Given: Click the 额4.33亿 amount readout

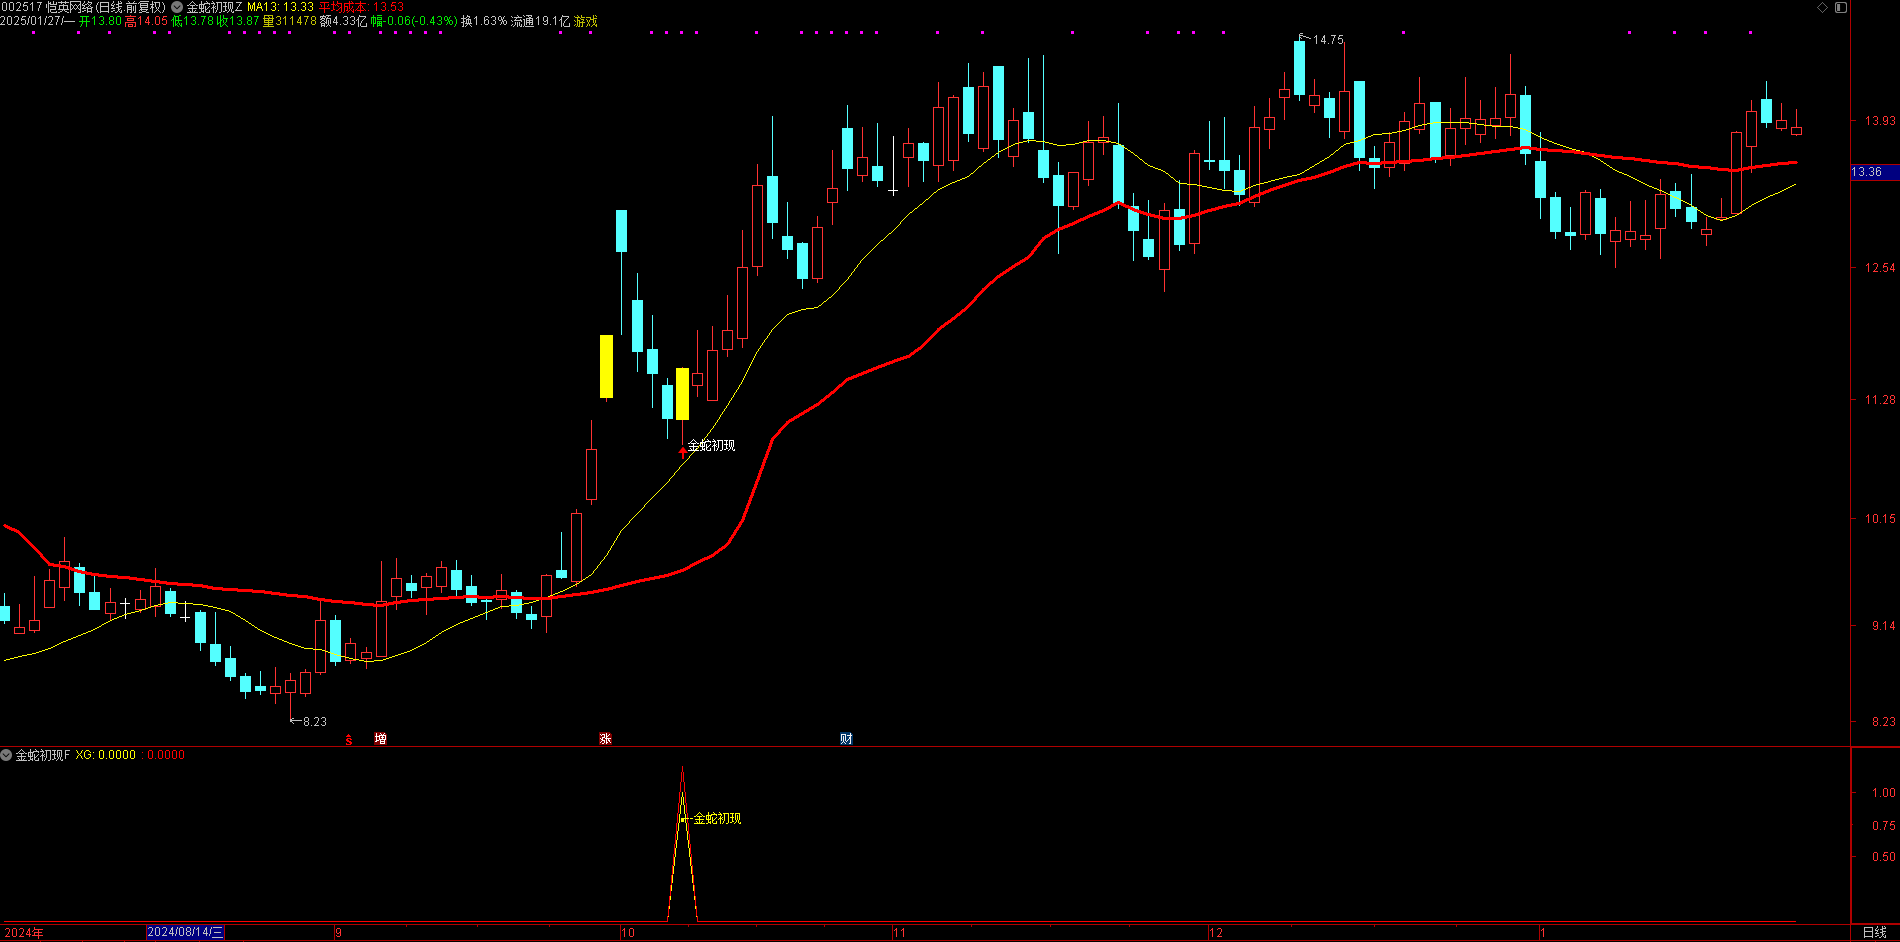Looking at the screenshot, I should 343,21.
